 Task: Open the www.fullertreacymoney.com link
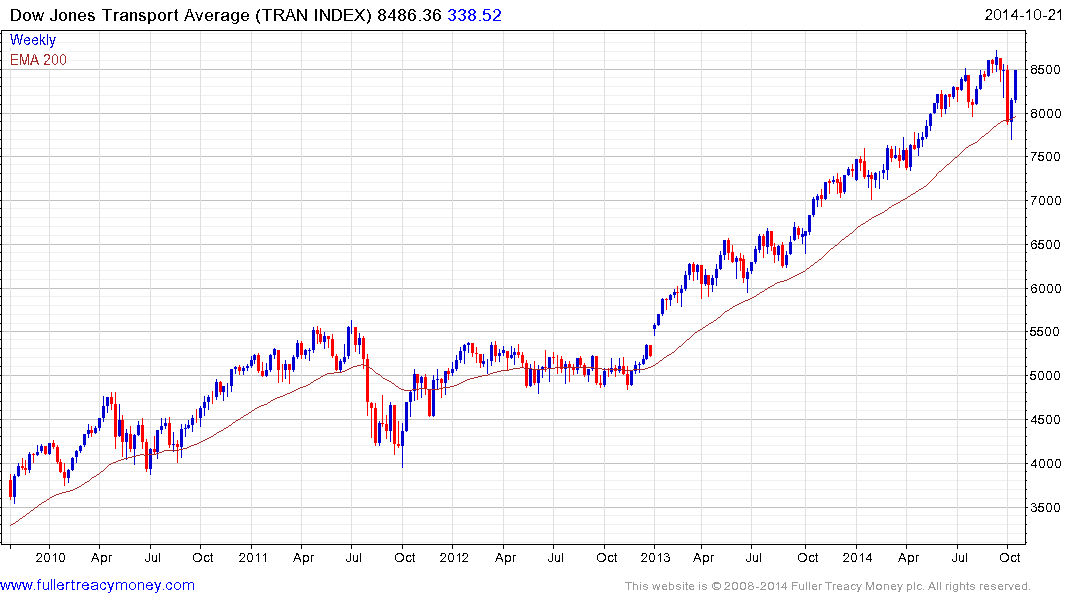pos(97,585)
